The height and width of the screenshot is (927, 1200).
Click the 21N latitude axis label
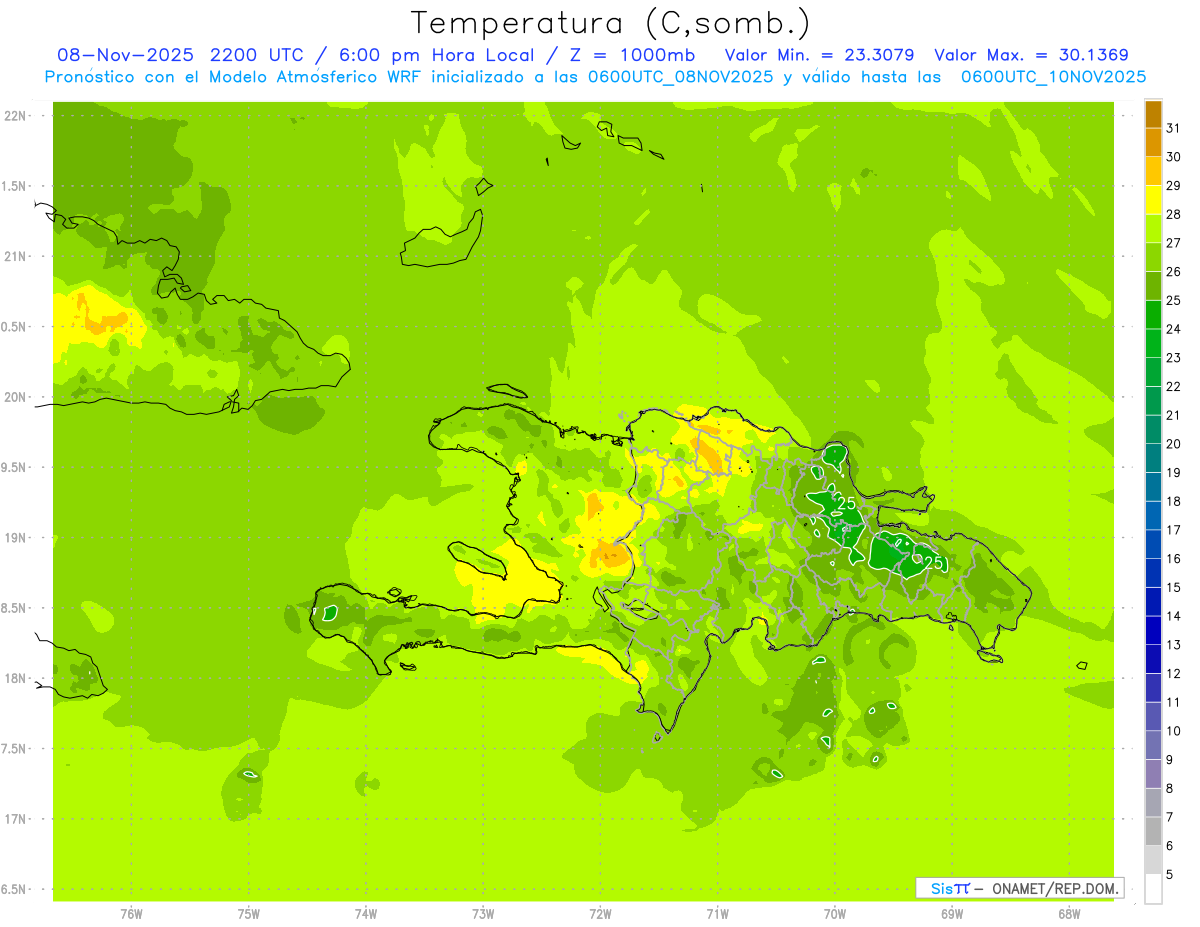[x=16, y=256]
